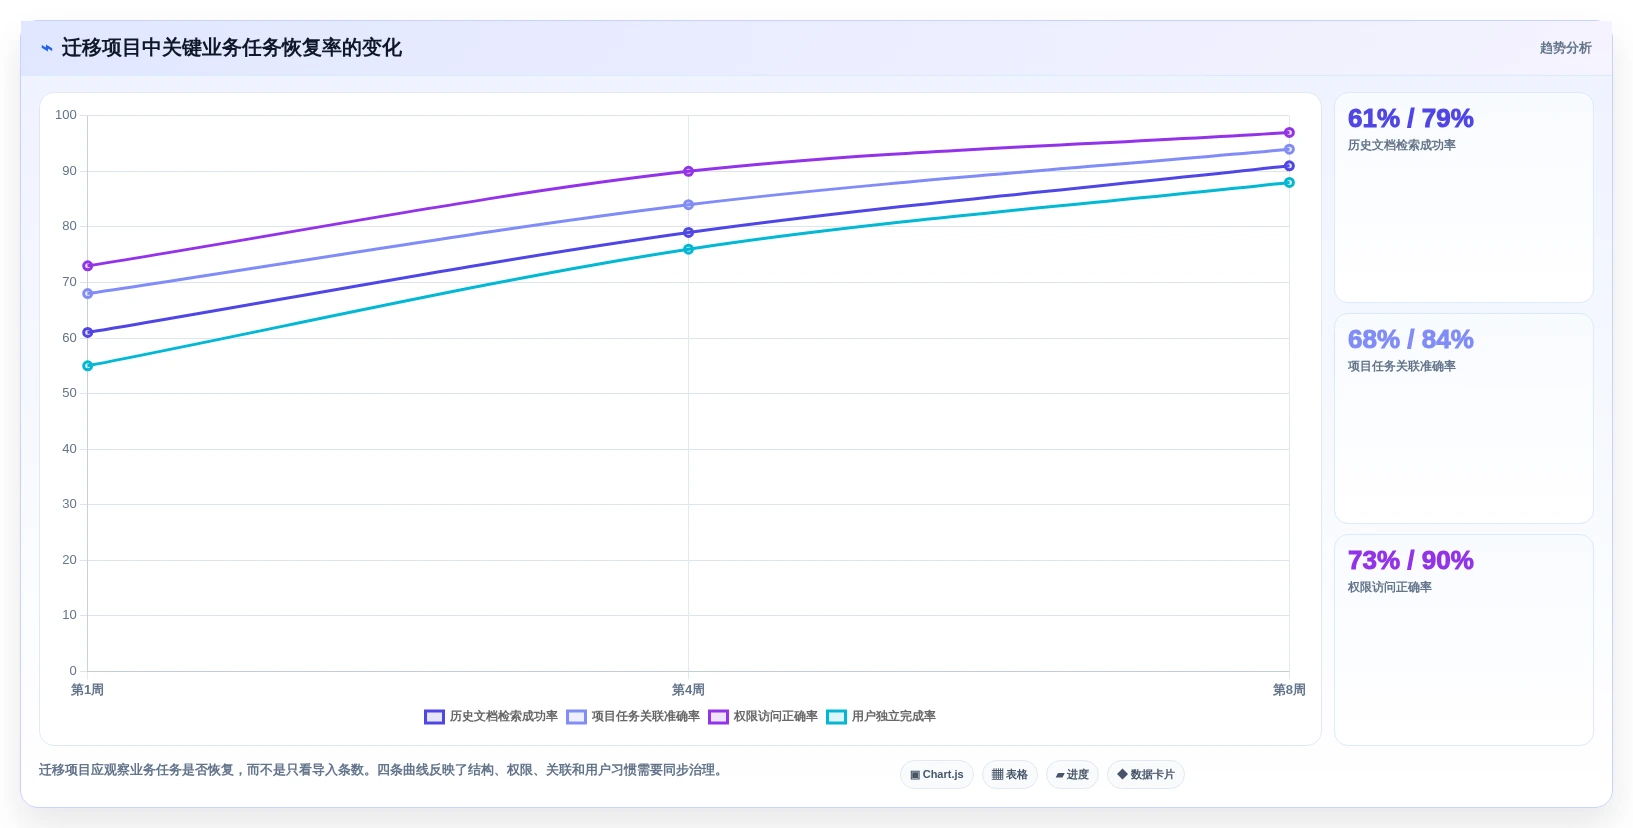Viewport: 1633px width, 828px height.
Task: Click the 数据卡片 tag button
Action: pyautogui.click(x=1146, y=775)
